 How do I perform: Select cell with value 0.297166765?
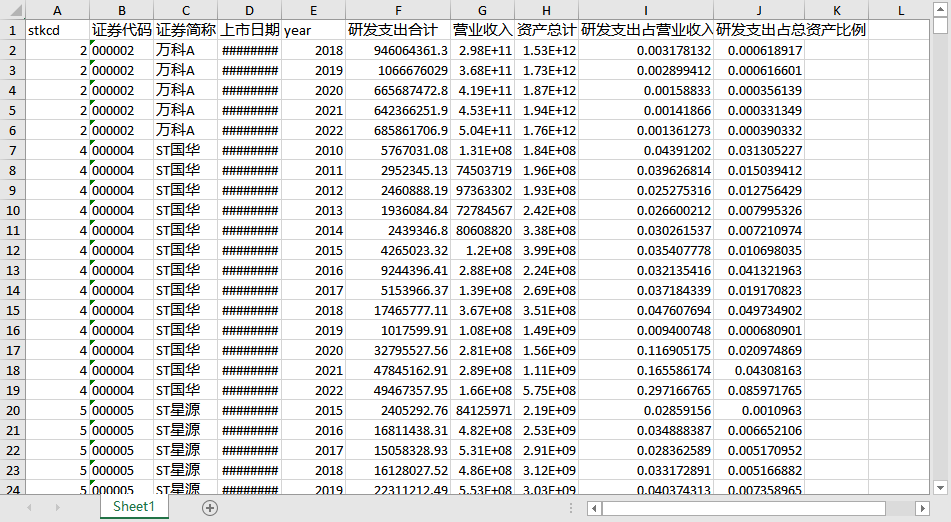coord(646,390)
